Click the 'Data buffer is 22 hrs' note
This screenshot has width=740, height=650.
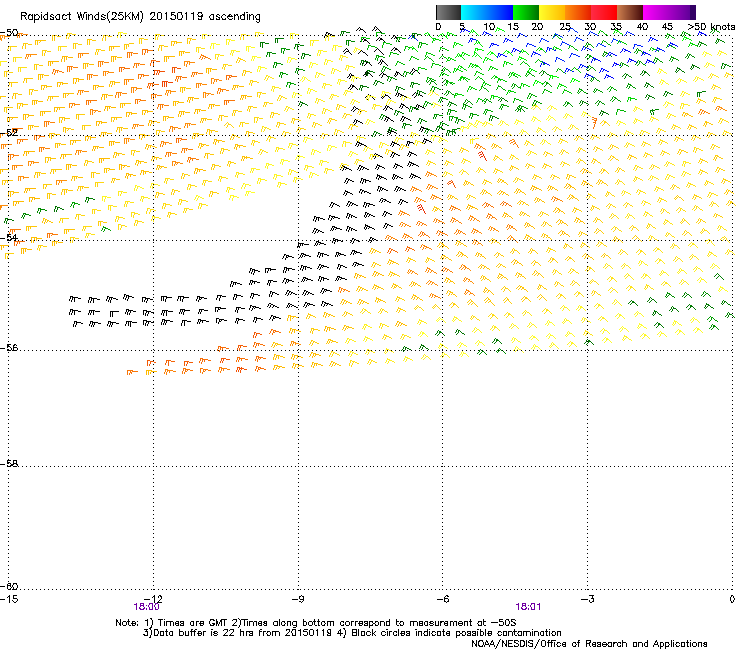point(352,633)
